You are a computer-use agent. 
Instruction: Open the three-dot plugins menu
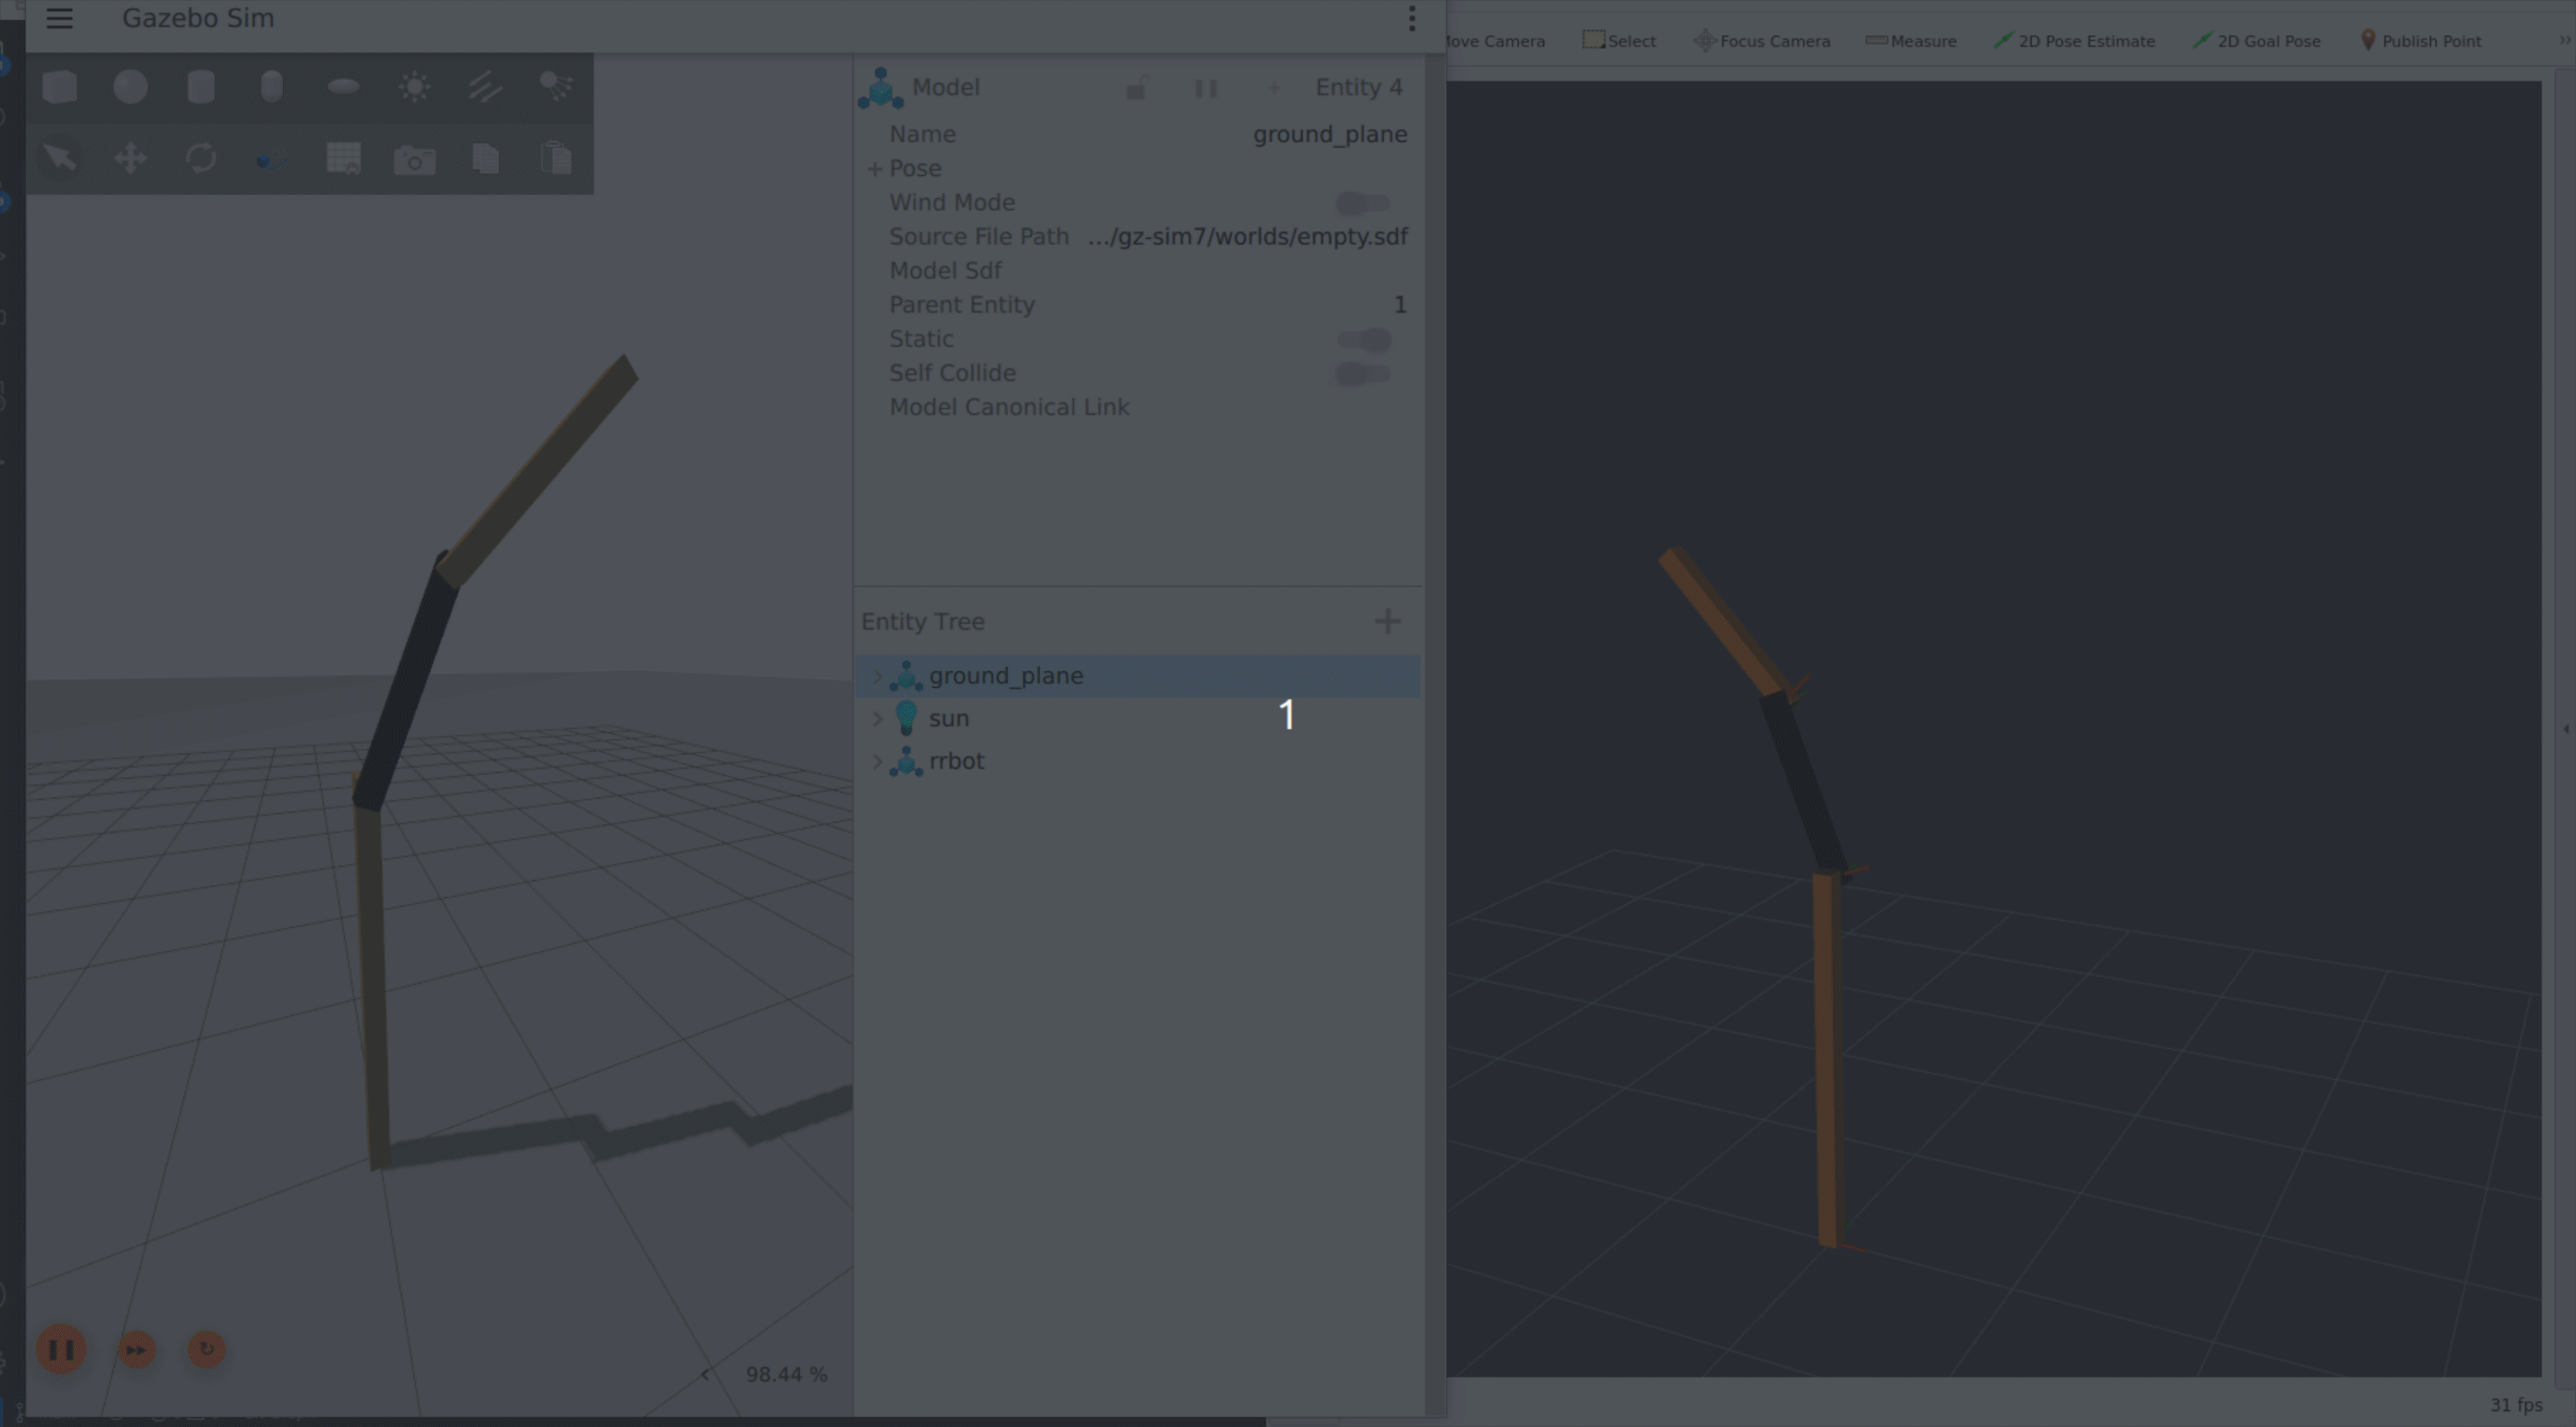1411,19
